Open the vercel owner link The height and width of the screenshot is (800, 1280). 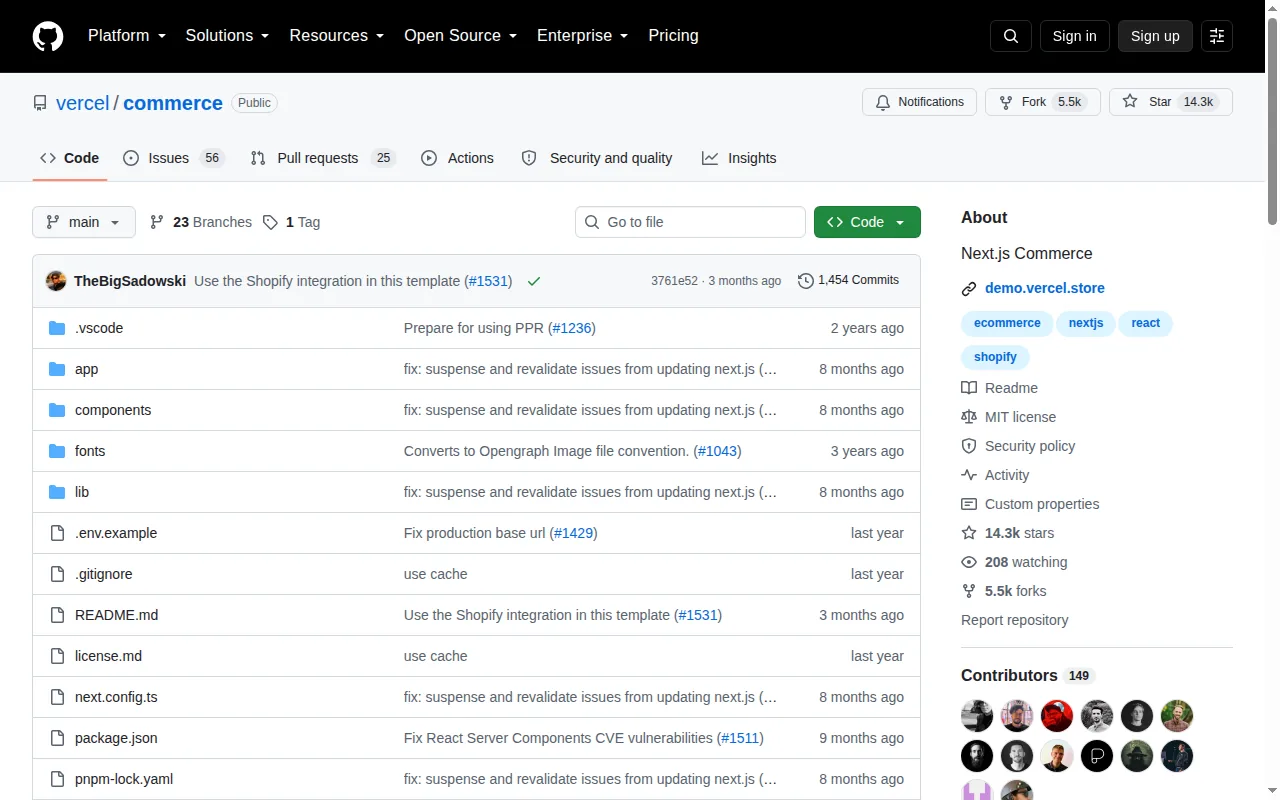[83, 103]
